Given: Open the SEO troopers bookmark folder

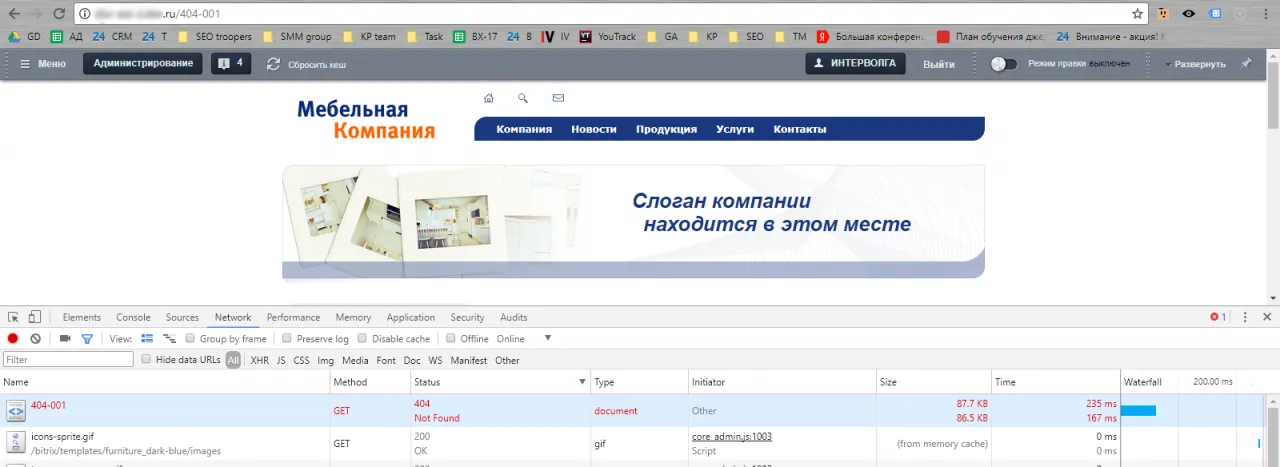Looking at the screenshot, I should pos(214,36).
